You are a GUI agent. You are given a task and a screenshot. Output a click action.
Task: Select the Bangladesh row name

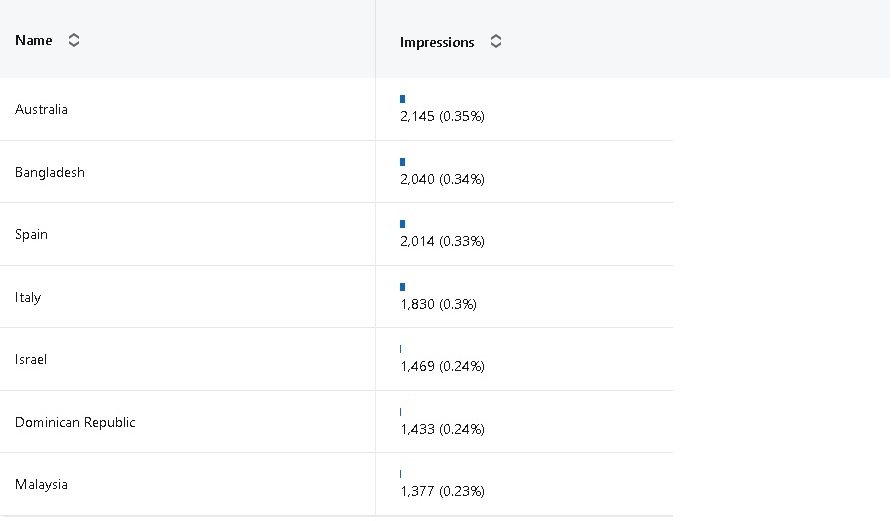pyautogui.click(x=50, y=172)
